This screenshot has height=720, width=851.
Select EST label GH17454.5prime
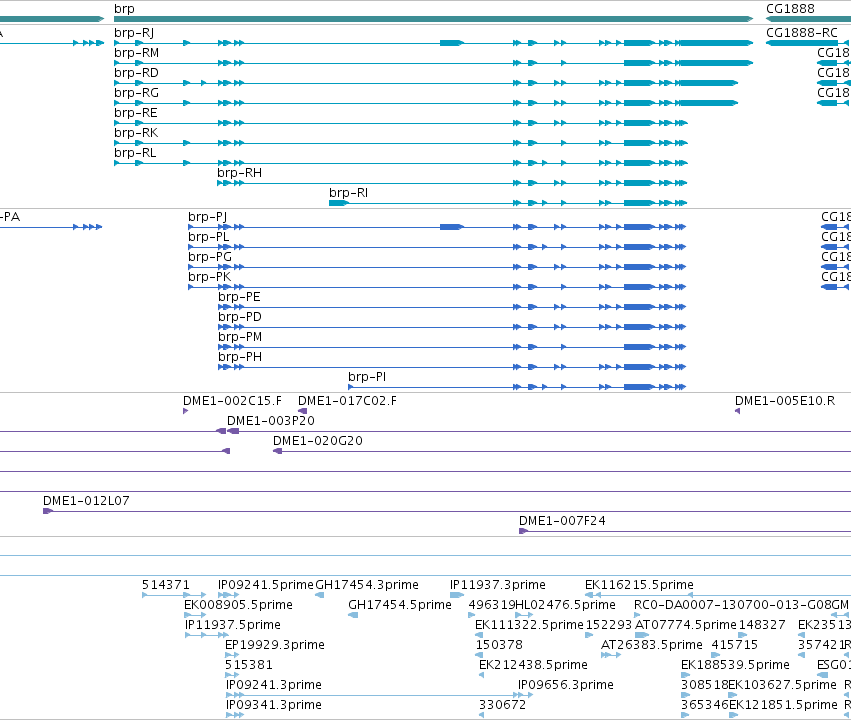[400, 605]
